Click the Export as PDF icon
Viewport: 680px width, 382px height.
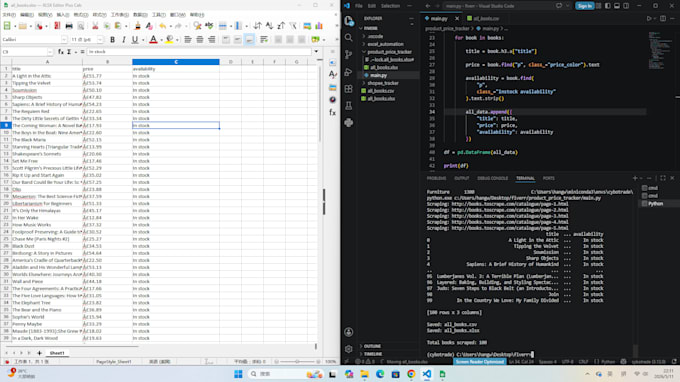pyautogui.click(x=57, y=26)
